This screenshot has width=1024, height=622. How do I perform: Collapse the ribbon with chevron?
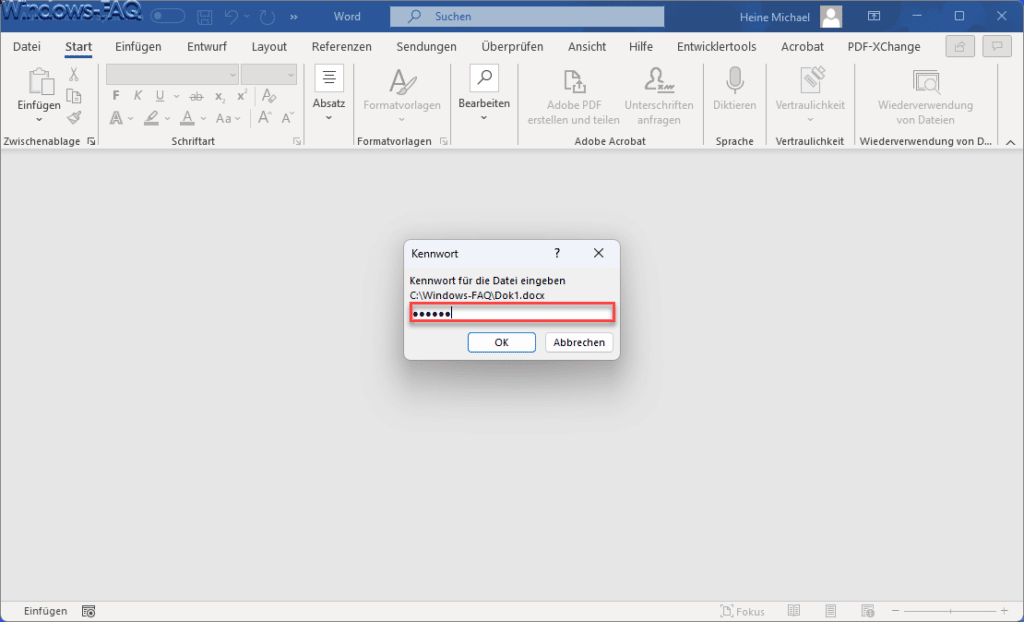(1010, 142)
